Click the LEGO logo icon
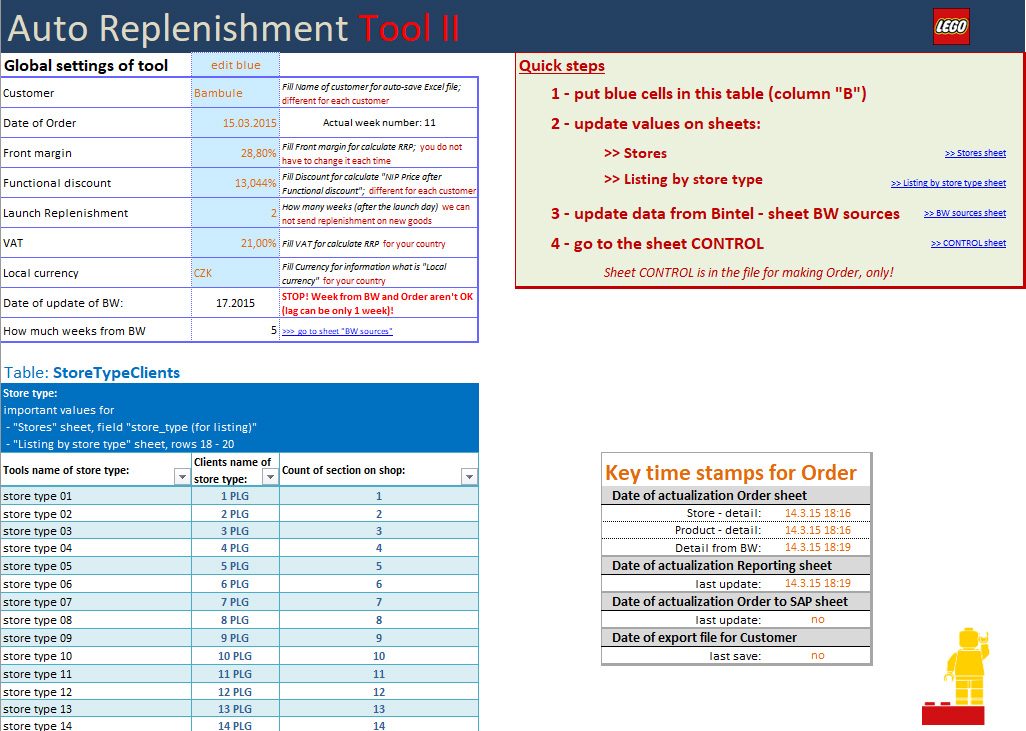This screenshot has height=731, width=1026. point(951,26)
